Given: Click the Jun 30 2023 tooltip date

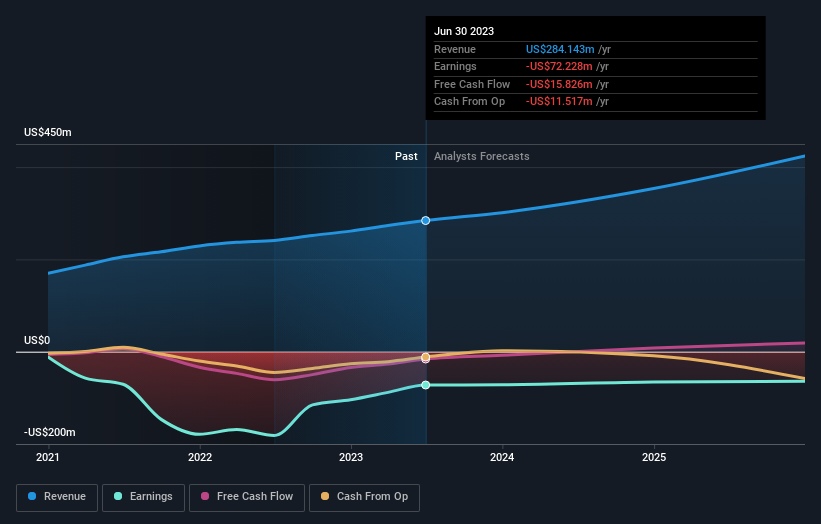Looking at the screenshot, I should pos(464,31).
